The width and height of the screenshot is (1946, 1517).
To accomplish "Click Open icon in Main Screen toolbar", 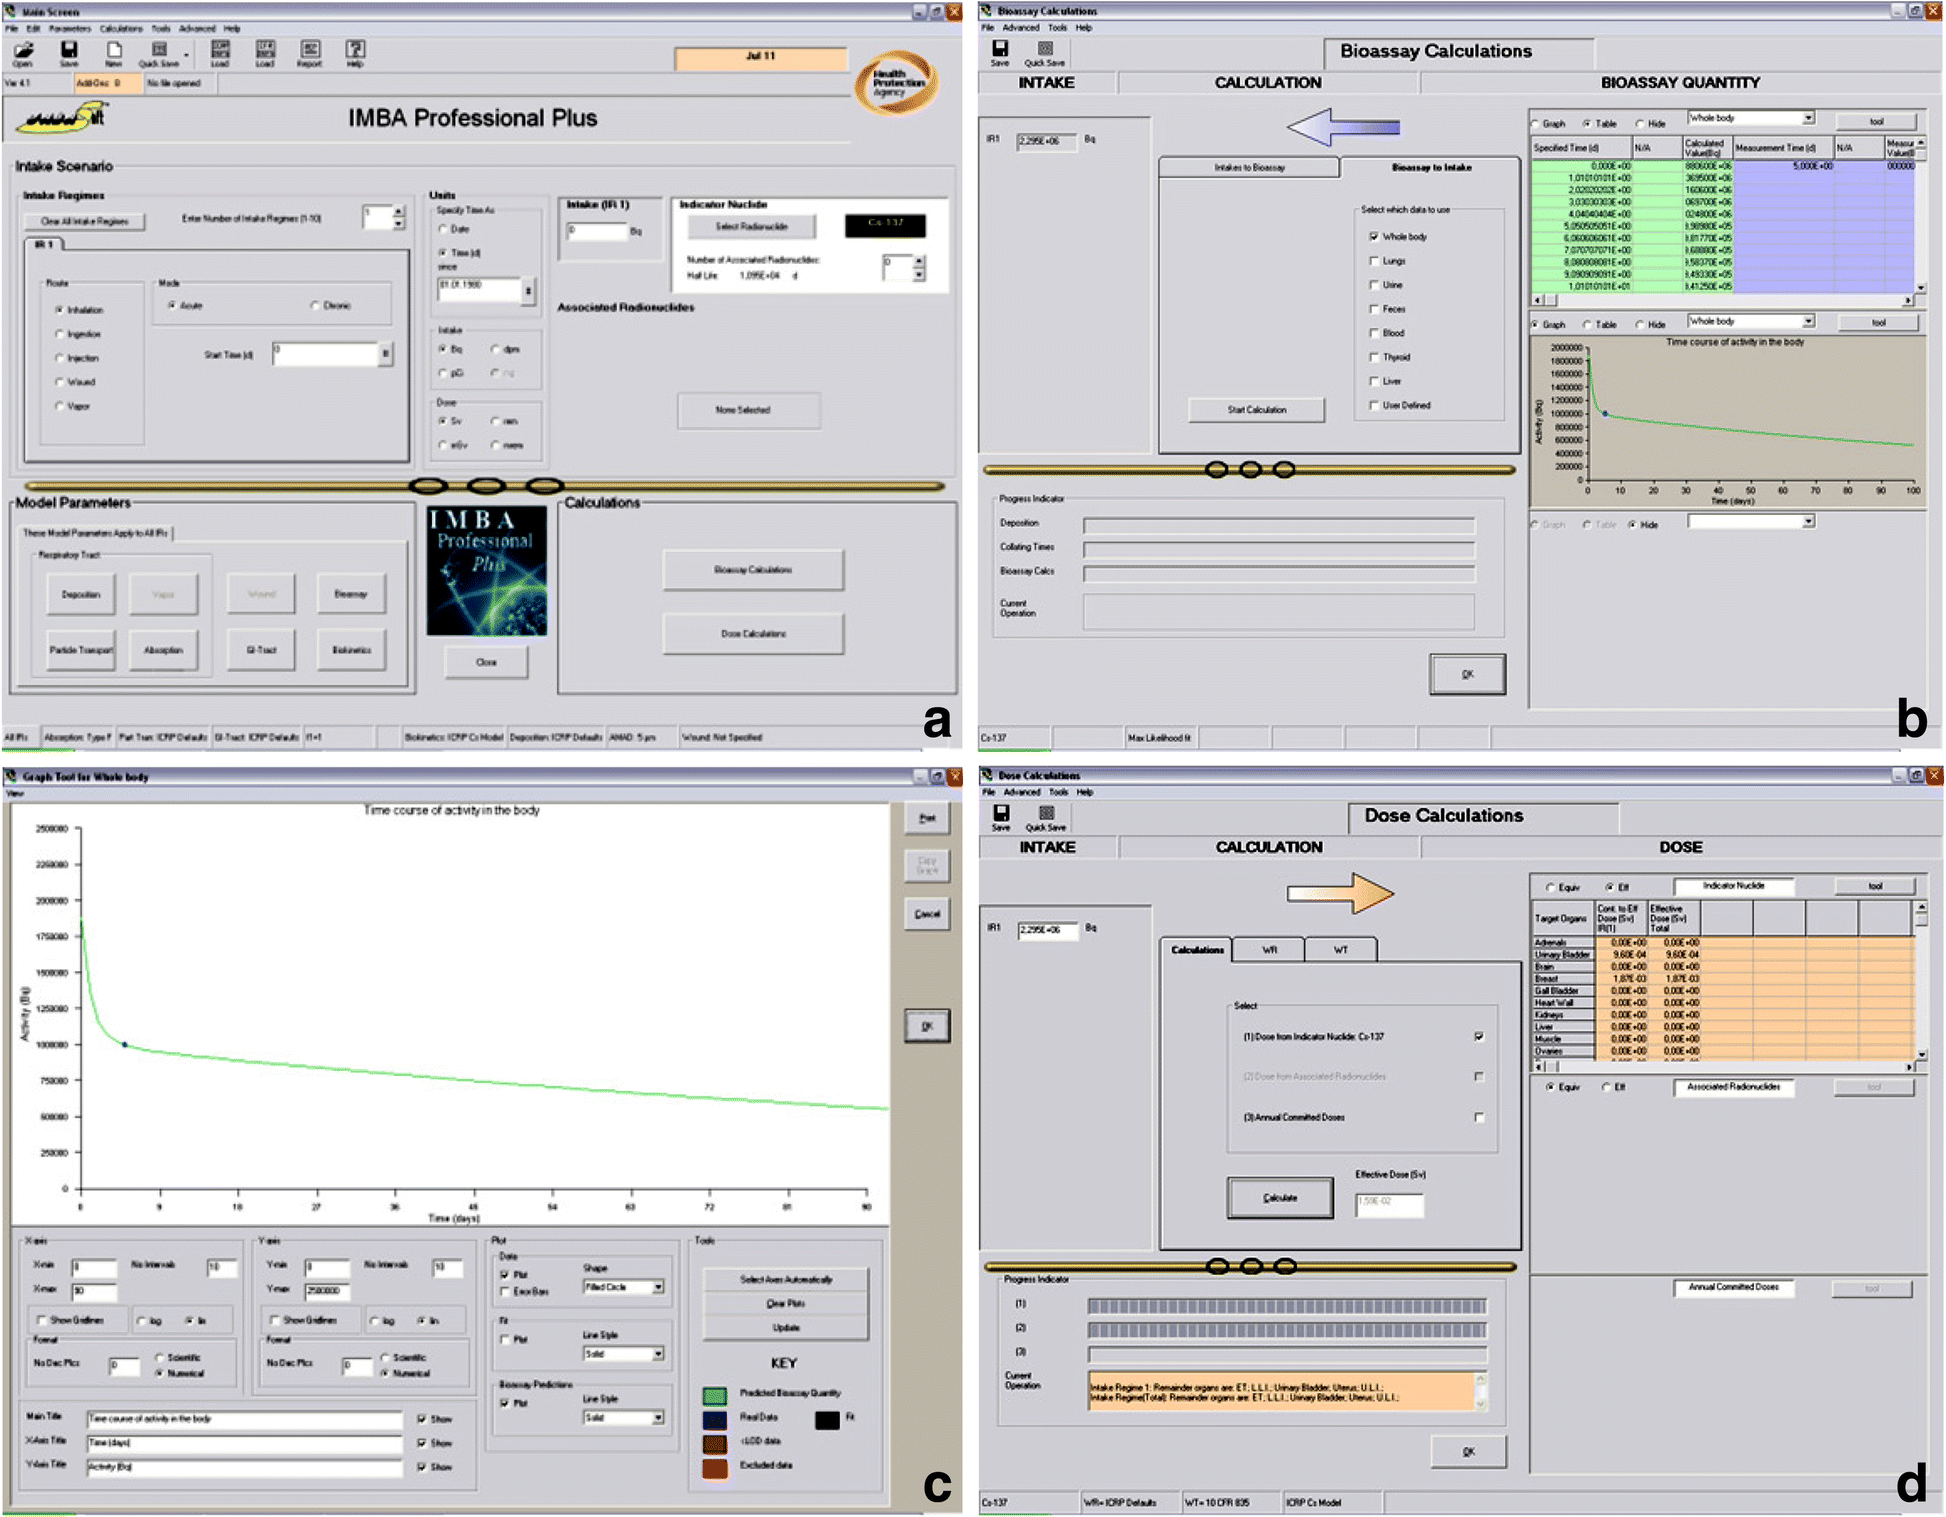I will click(23, 51).
